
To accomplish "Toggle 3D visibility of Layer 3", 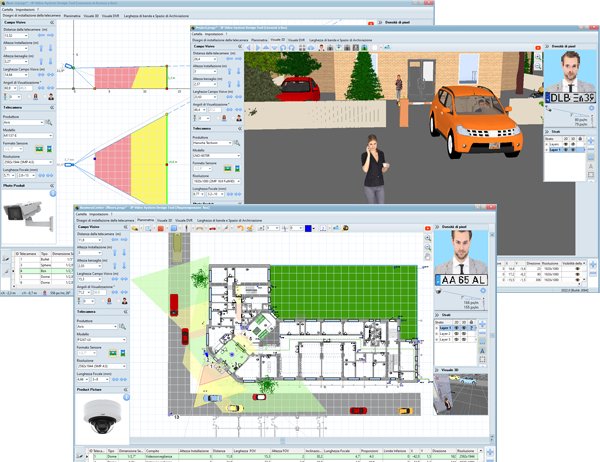I will tap(464, 340).
